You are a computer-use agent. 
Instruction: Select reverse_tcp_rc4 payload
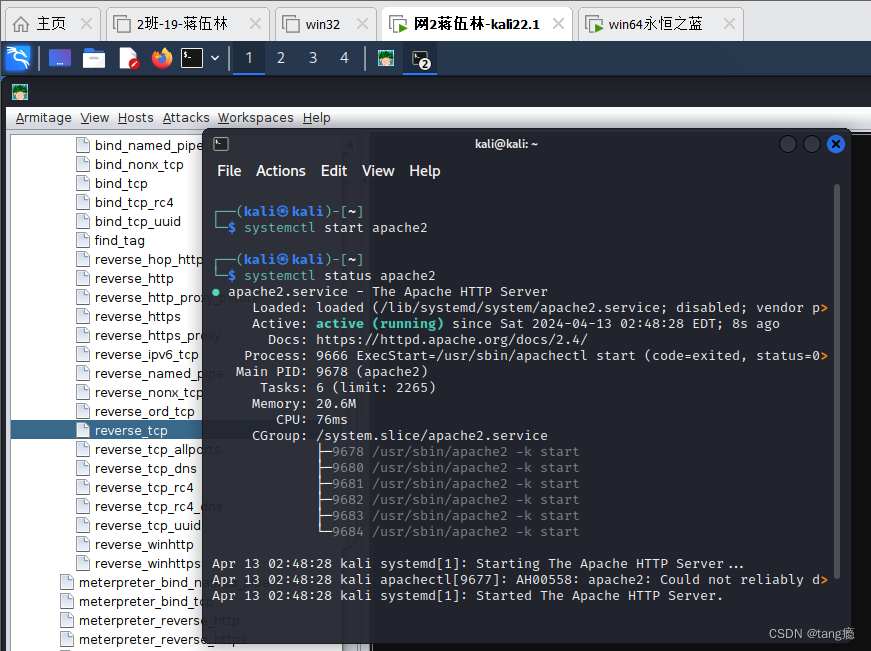point(144,488)
